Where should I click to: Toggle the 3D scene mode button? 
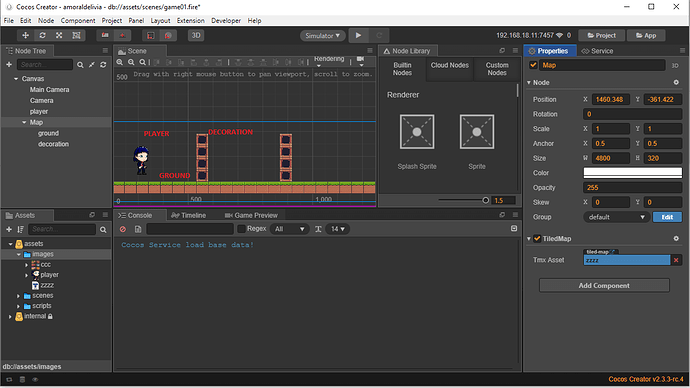click(x=196, y=35)
